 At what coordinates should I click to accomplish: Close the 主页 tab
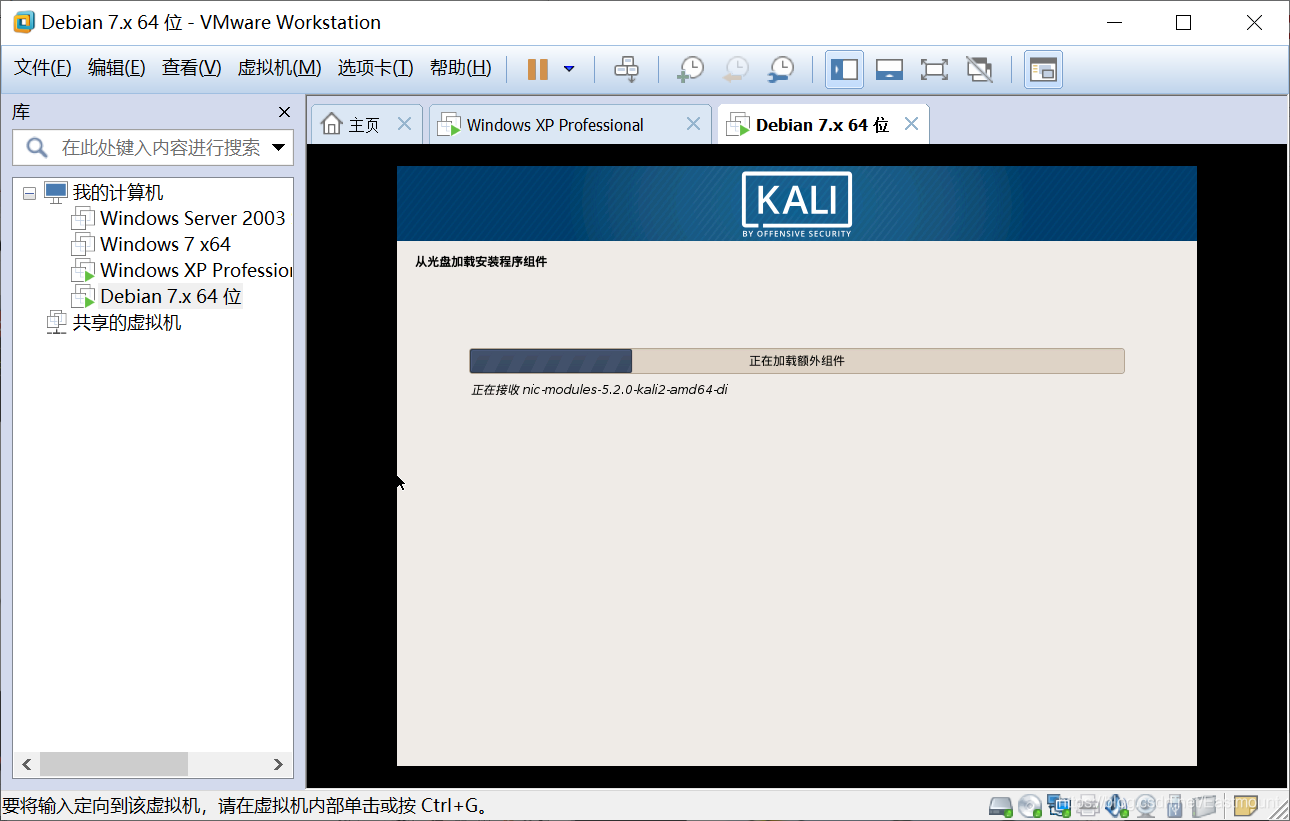404,124
